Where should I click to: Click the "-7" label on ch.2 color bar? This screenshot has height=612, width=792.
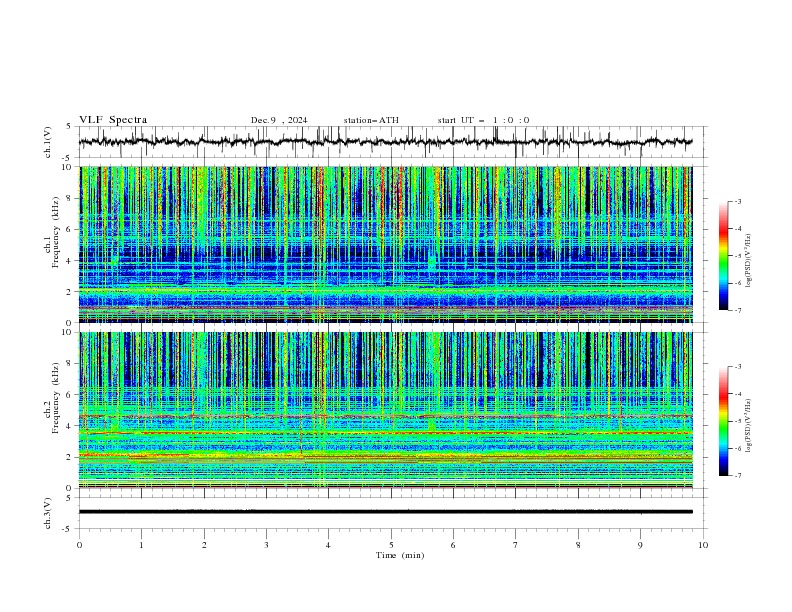click(738, 476)
